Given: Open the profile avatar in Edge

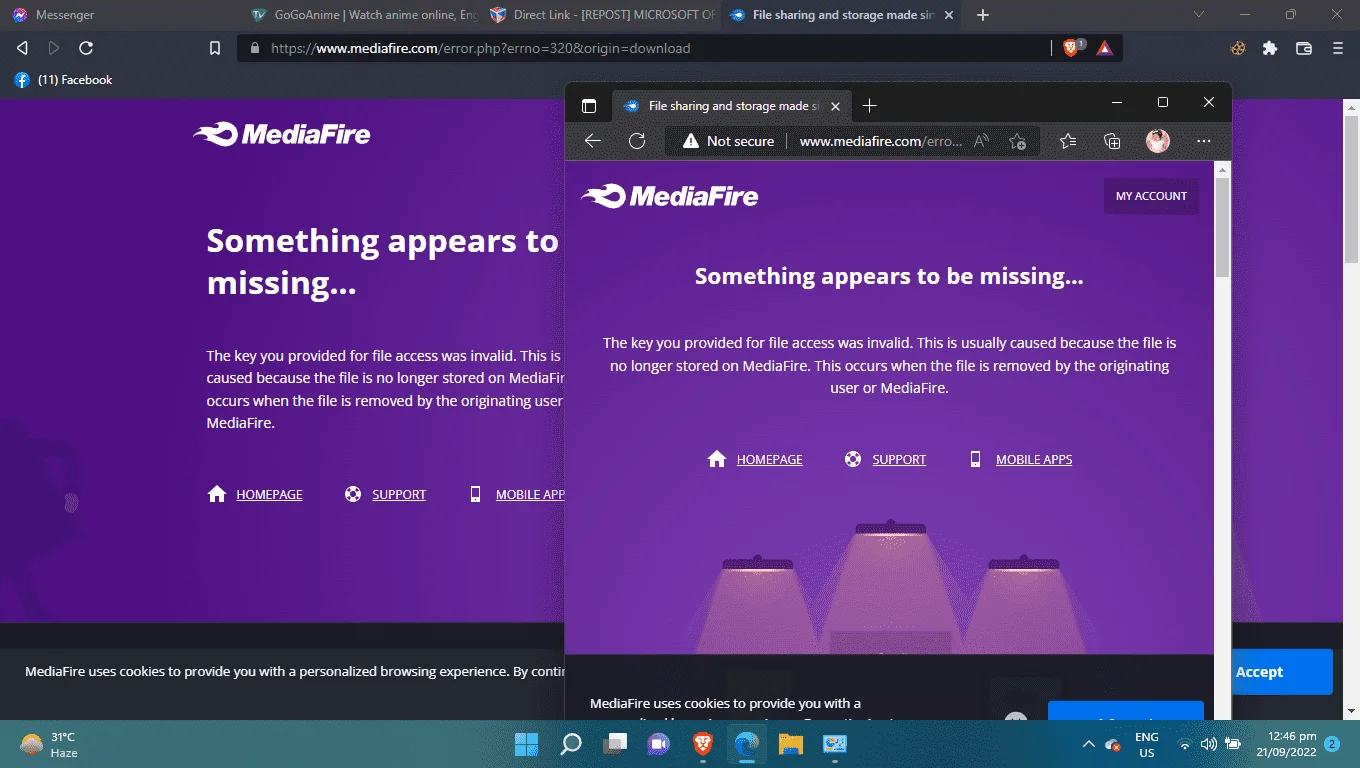Looking at the screenshot, I should 1158,141.
